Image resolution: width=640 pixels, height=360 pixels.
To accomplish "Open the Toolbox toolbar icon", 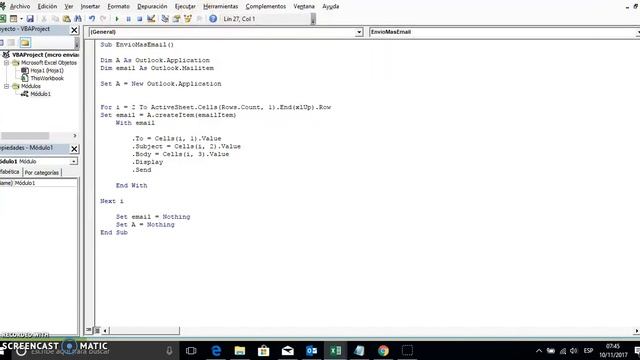I will (199, 19).
